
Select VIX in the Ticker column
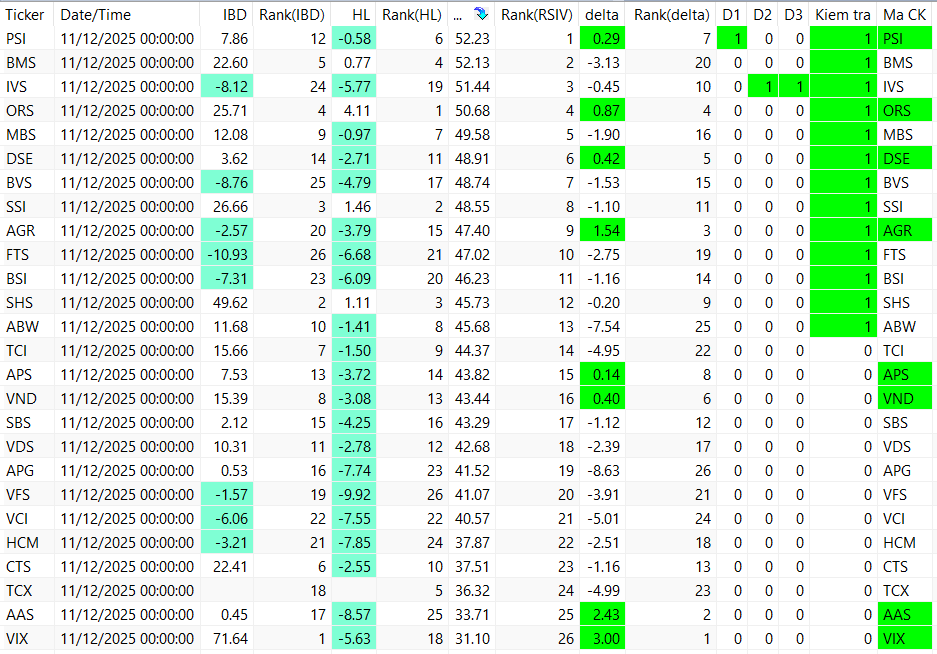pyautogui.click(x=17, y=638)
